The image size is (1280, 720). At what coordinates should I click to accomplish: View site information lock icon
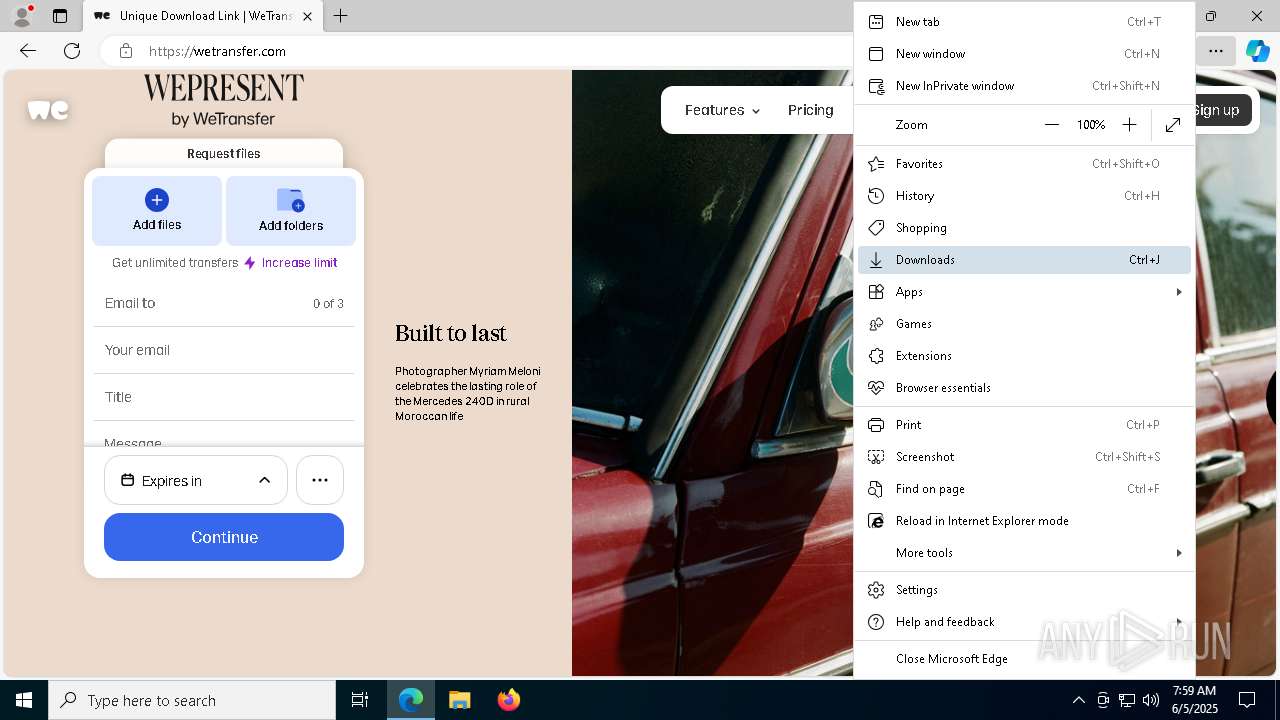pyautogui.click(x=125, y=51)
